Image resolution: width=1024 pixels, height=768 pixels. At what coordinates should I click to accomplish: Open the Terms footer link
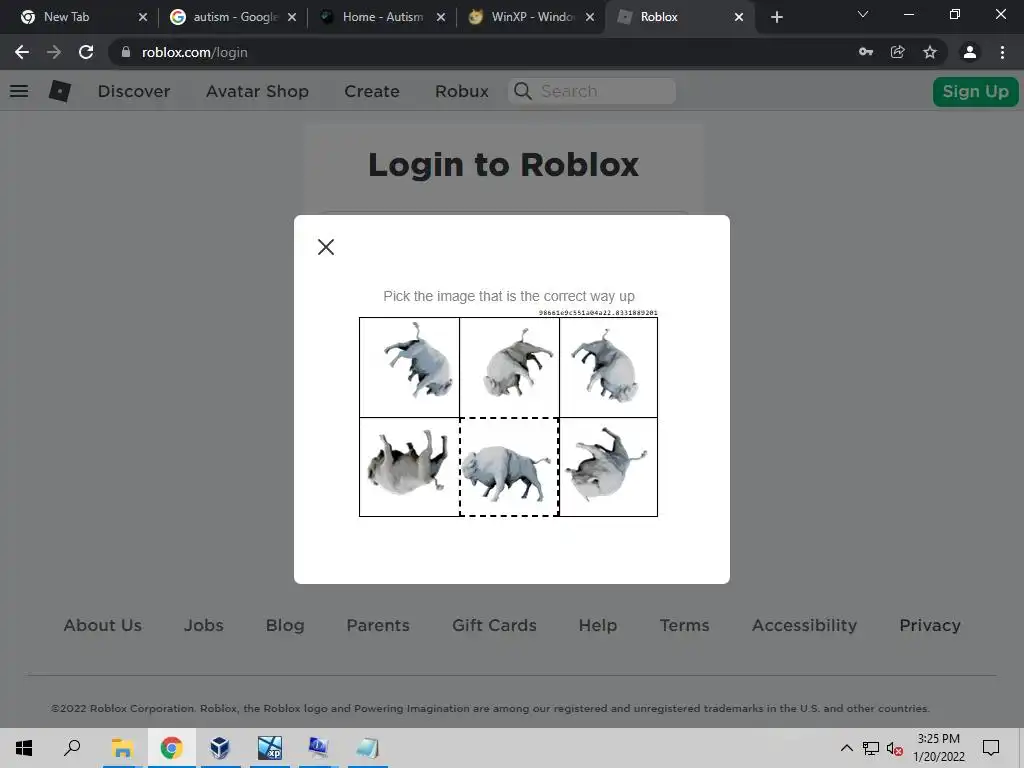point(684,625)
